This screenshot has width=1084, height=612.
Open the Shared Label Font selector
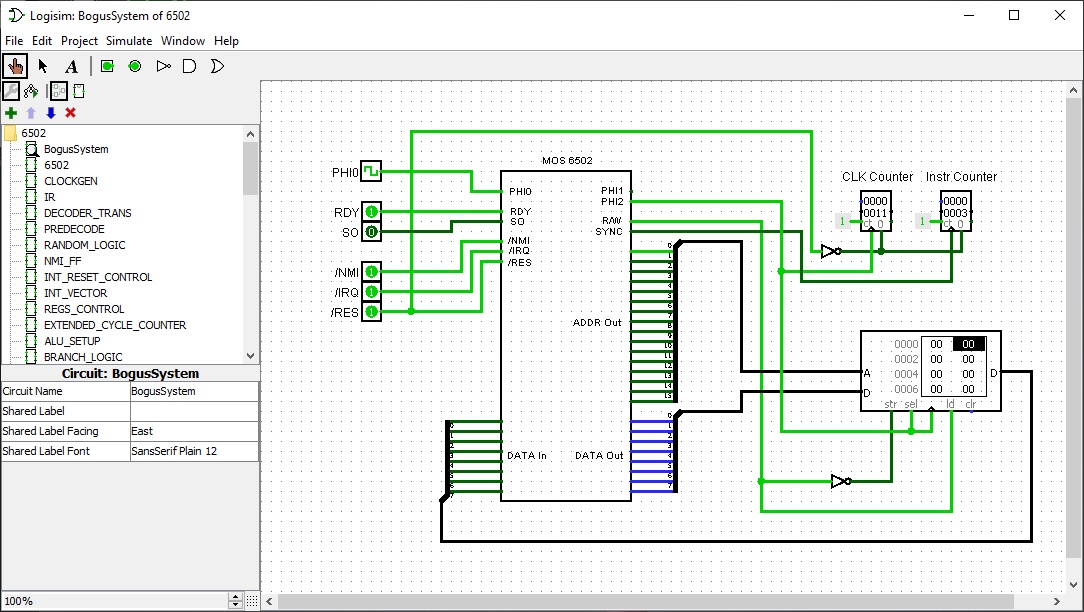193,451
